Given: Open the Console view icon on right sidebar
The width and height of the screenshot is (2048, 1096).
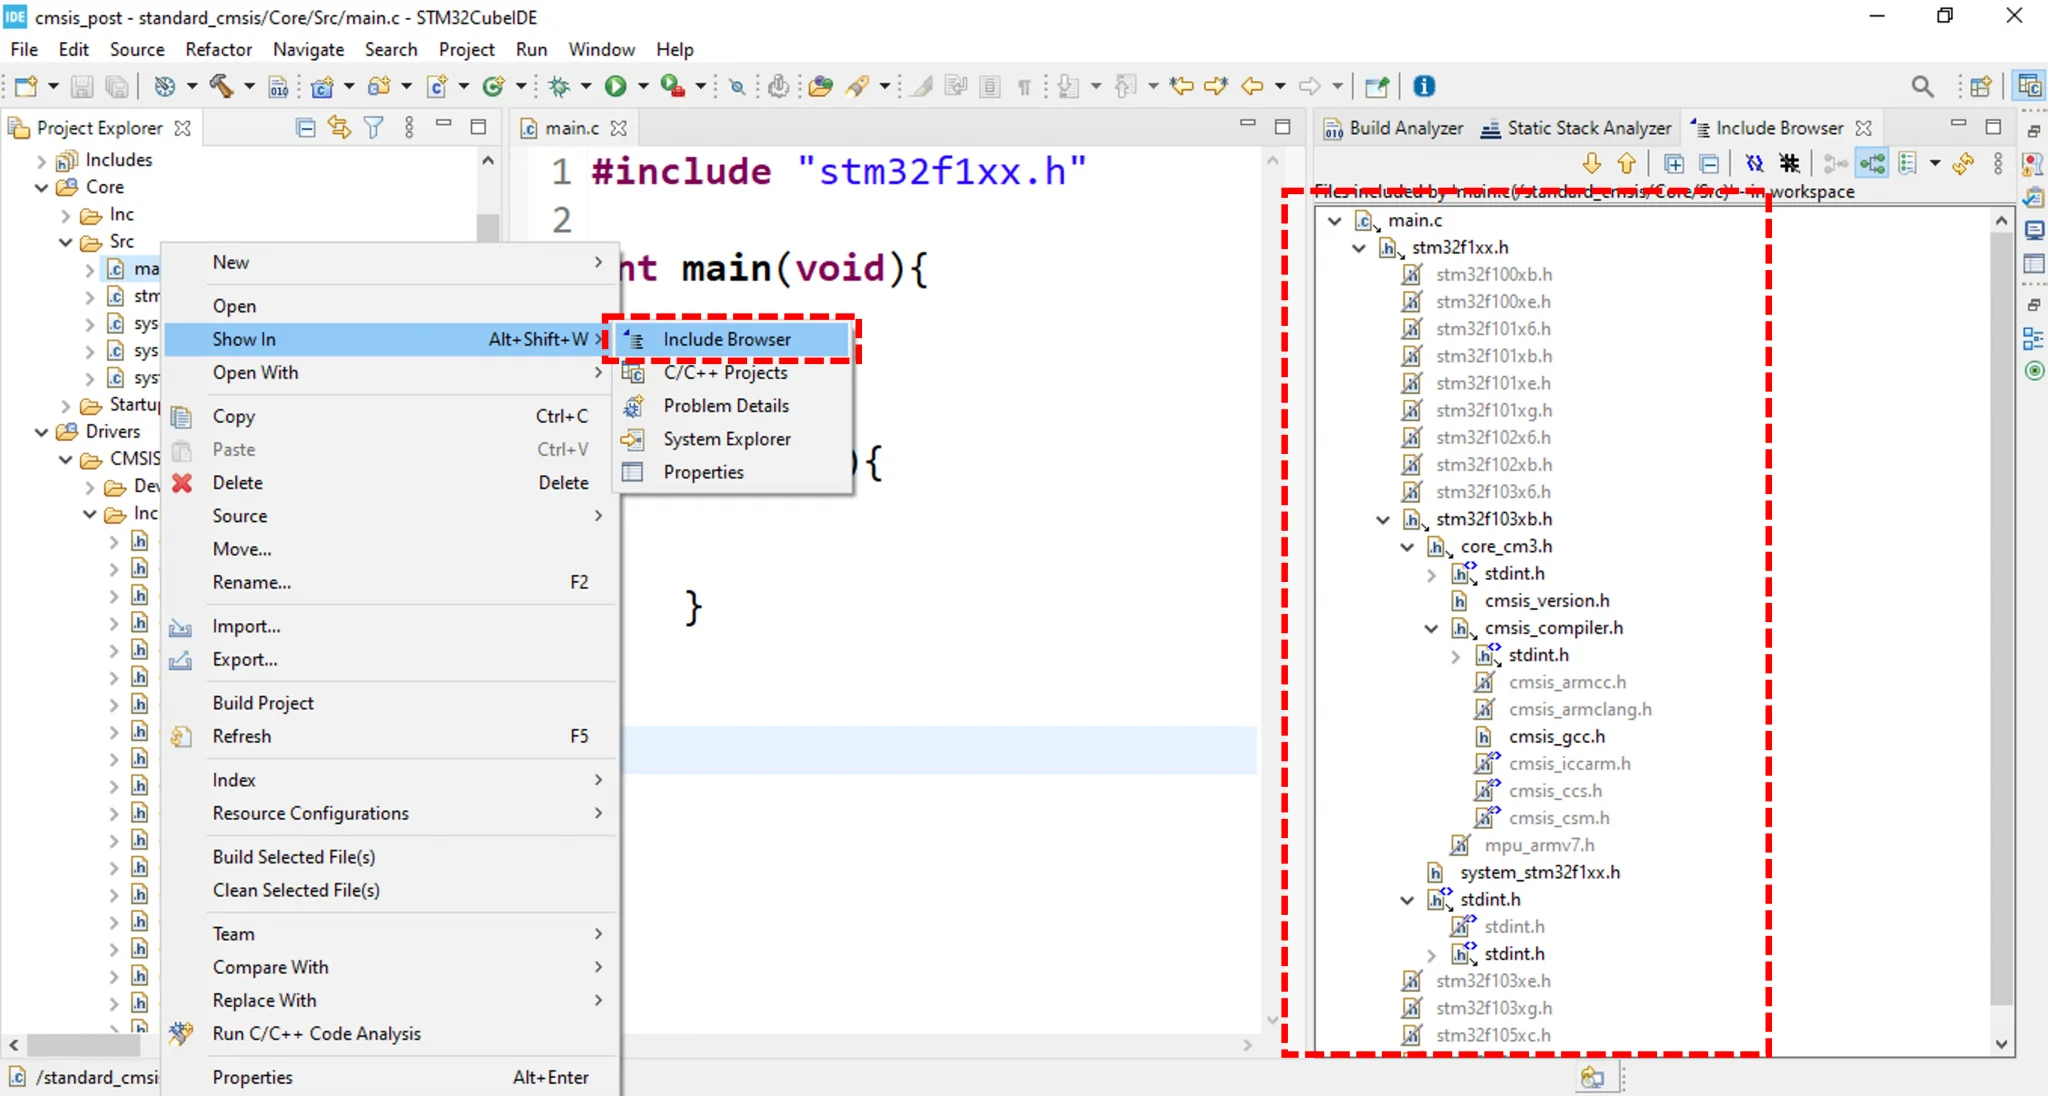Looking at the screenshot, I should pyautogui.click(x=2036, y=230).
